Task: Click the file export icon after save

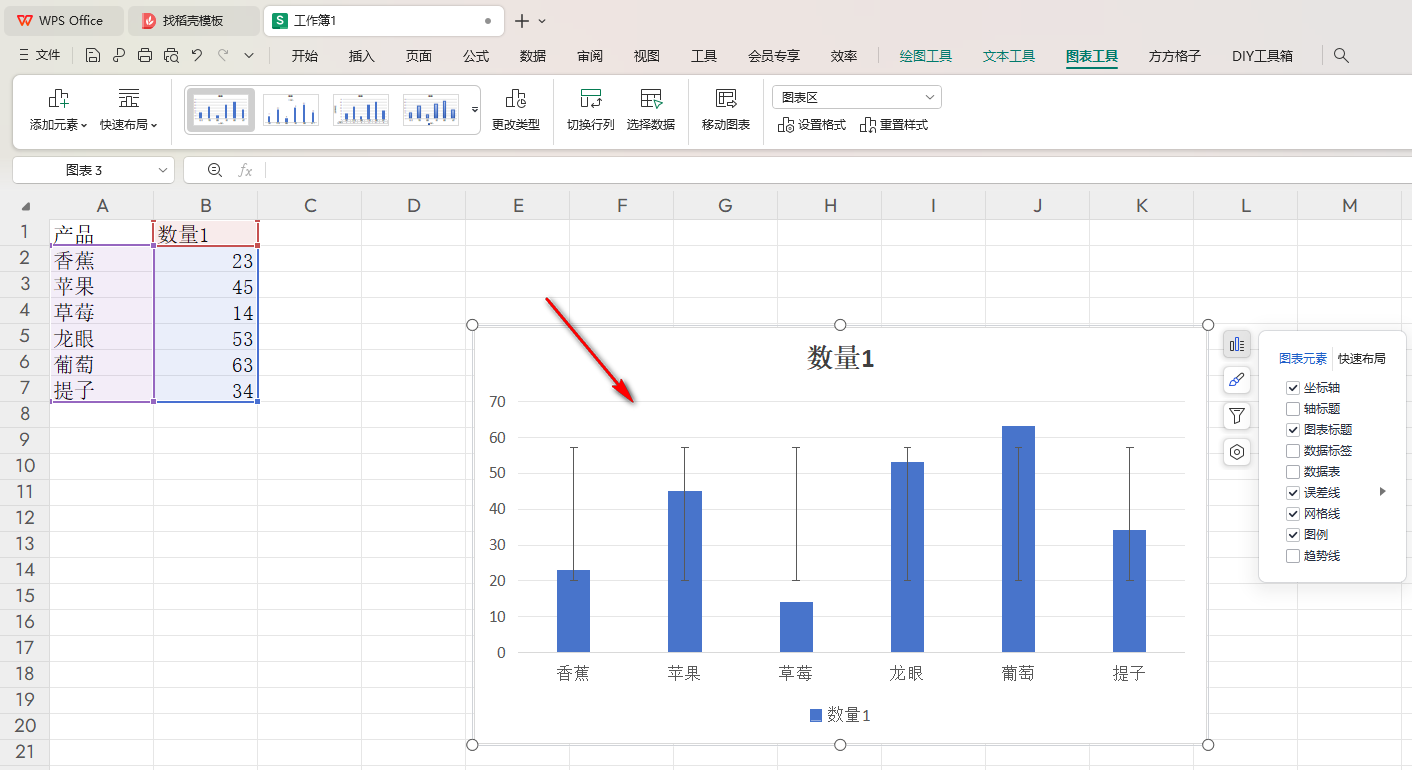Action: [119, 56]
